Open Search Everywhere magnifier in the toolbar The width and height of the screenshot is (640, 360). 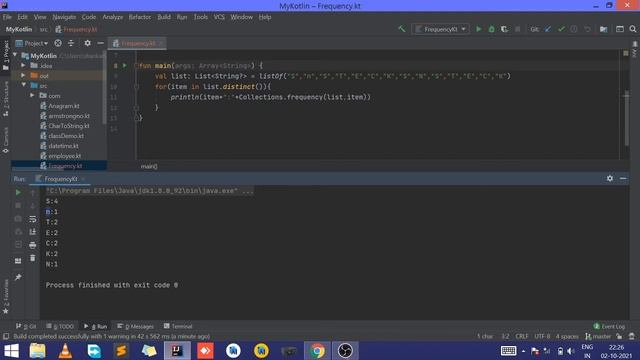tap(633, 29)
